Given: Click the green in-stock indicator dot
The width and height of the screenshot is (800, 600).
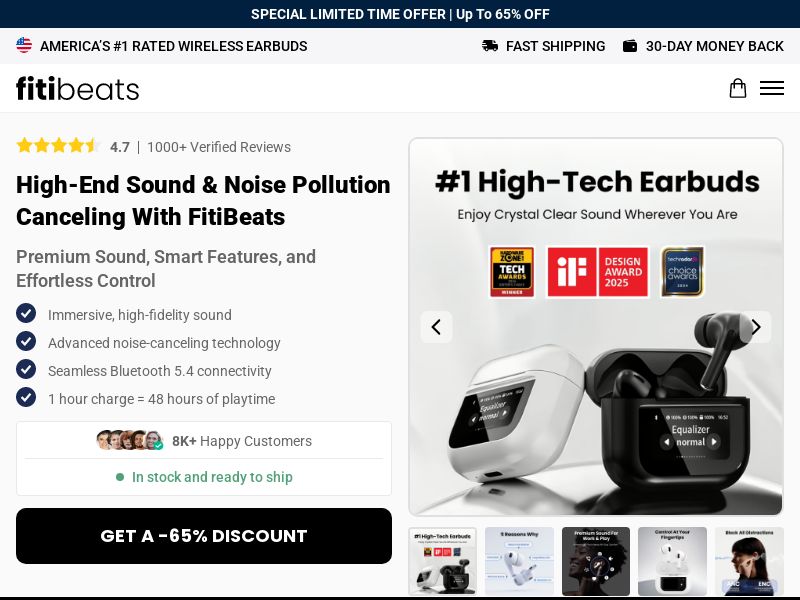Looking at the screenshot, I should pos(122,477).
